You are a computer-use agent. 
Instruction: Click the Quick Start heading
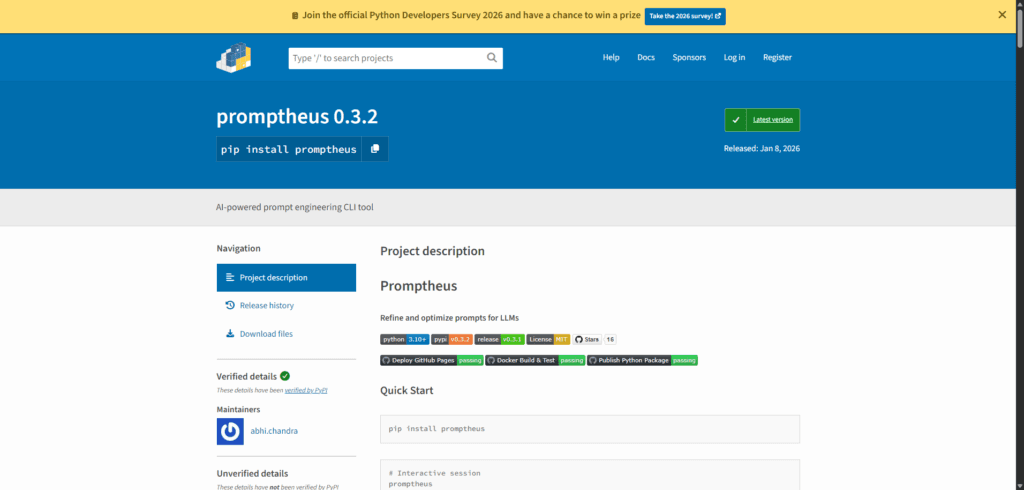pyautogui.click(x=406, y=391)
